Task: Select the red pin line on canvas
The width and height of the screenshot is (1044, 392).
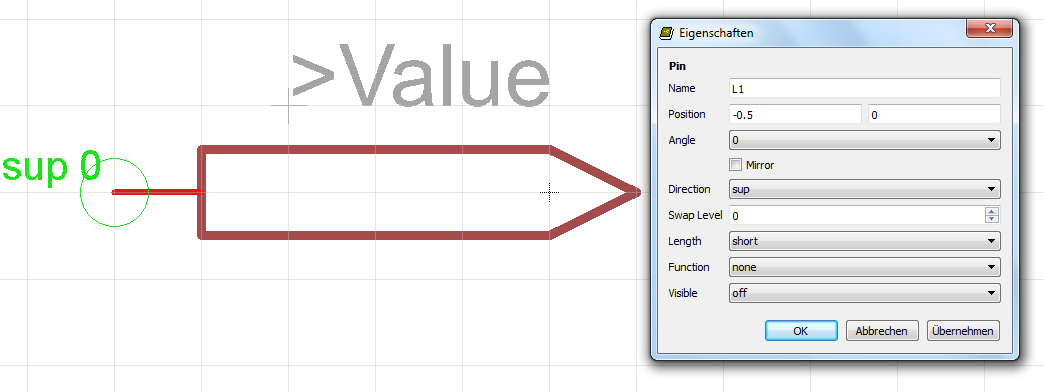Action: [x=156, y=192]
